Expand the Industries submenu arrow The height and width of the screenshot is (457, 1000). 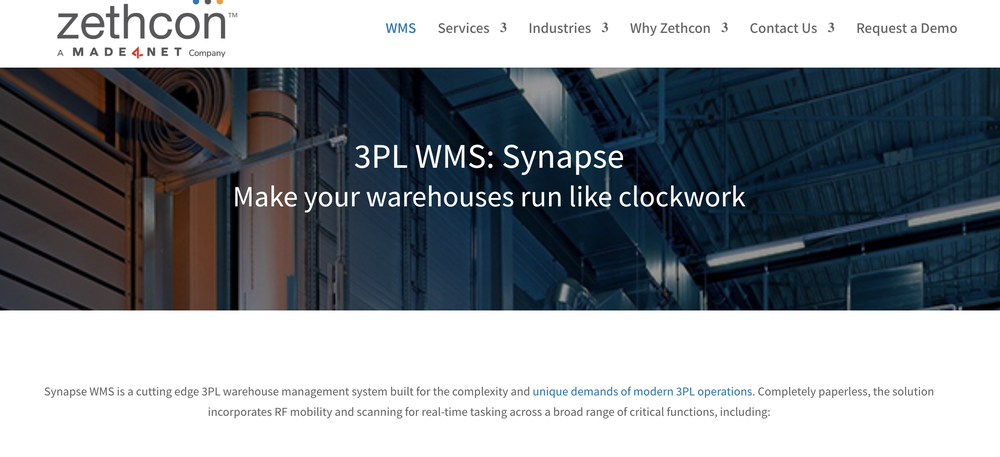(x=605, y=27)
